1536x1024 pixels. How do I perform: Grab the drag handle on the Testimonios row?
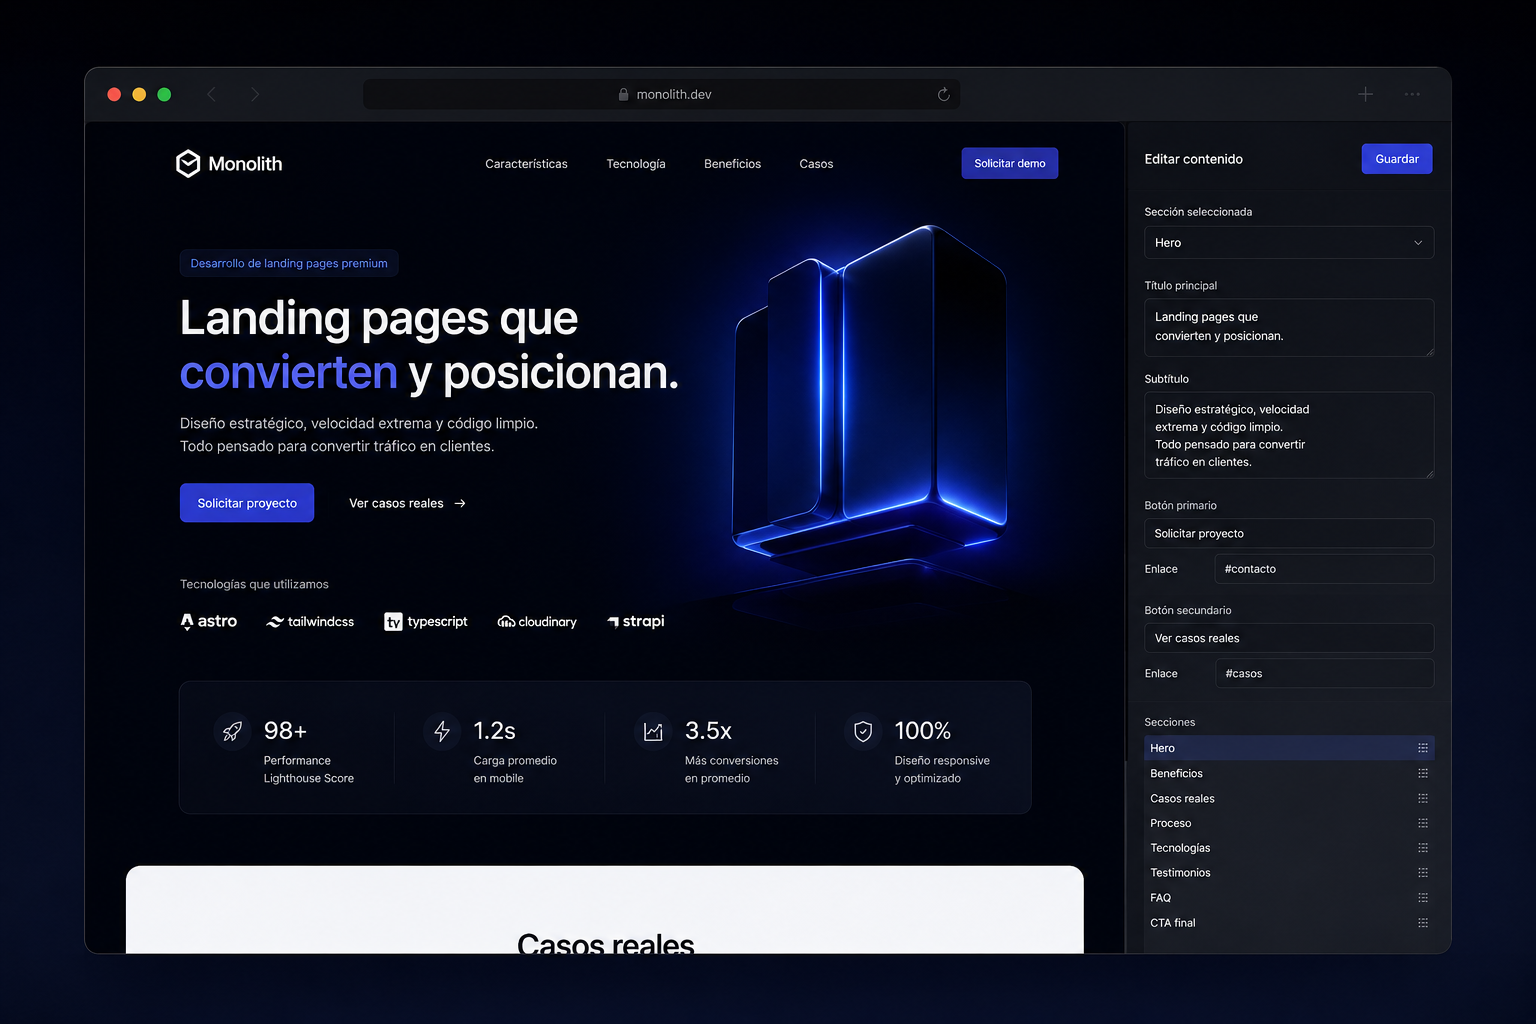(1422, 873)
